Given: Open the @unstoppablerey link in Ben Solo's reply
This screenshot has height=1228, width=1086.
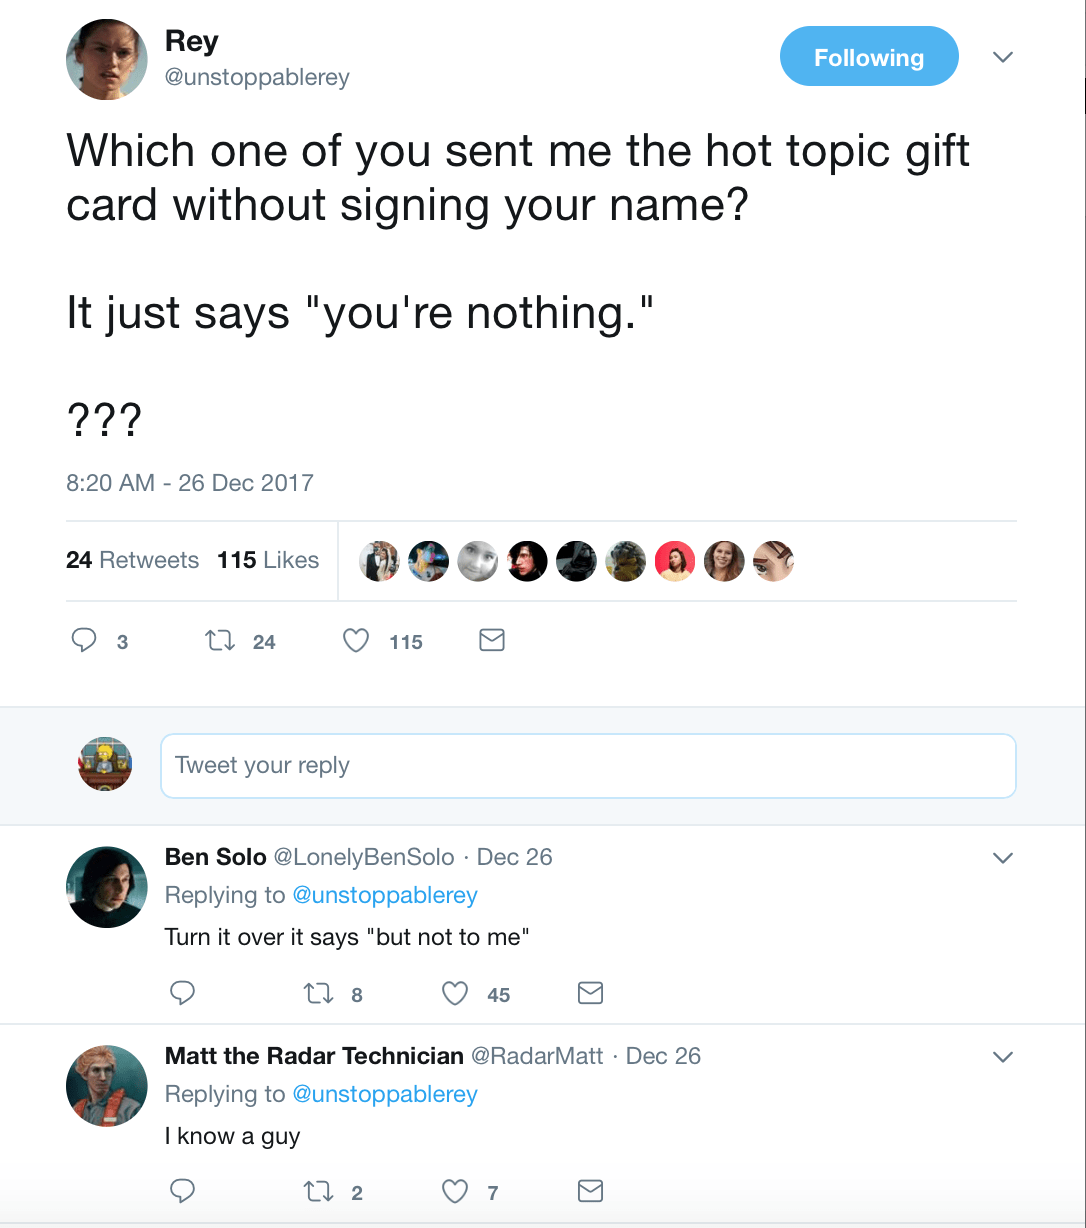Looking at the screenshot, I should [385, 895].
